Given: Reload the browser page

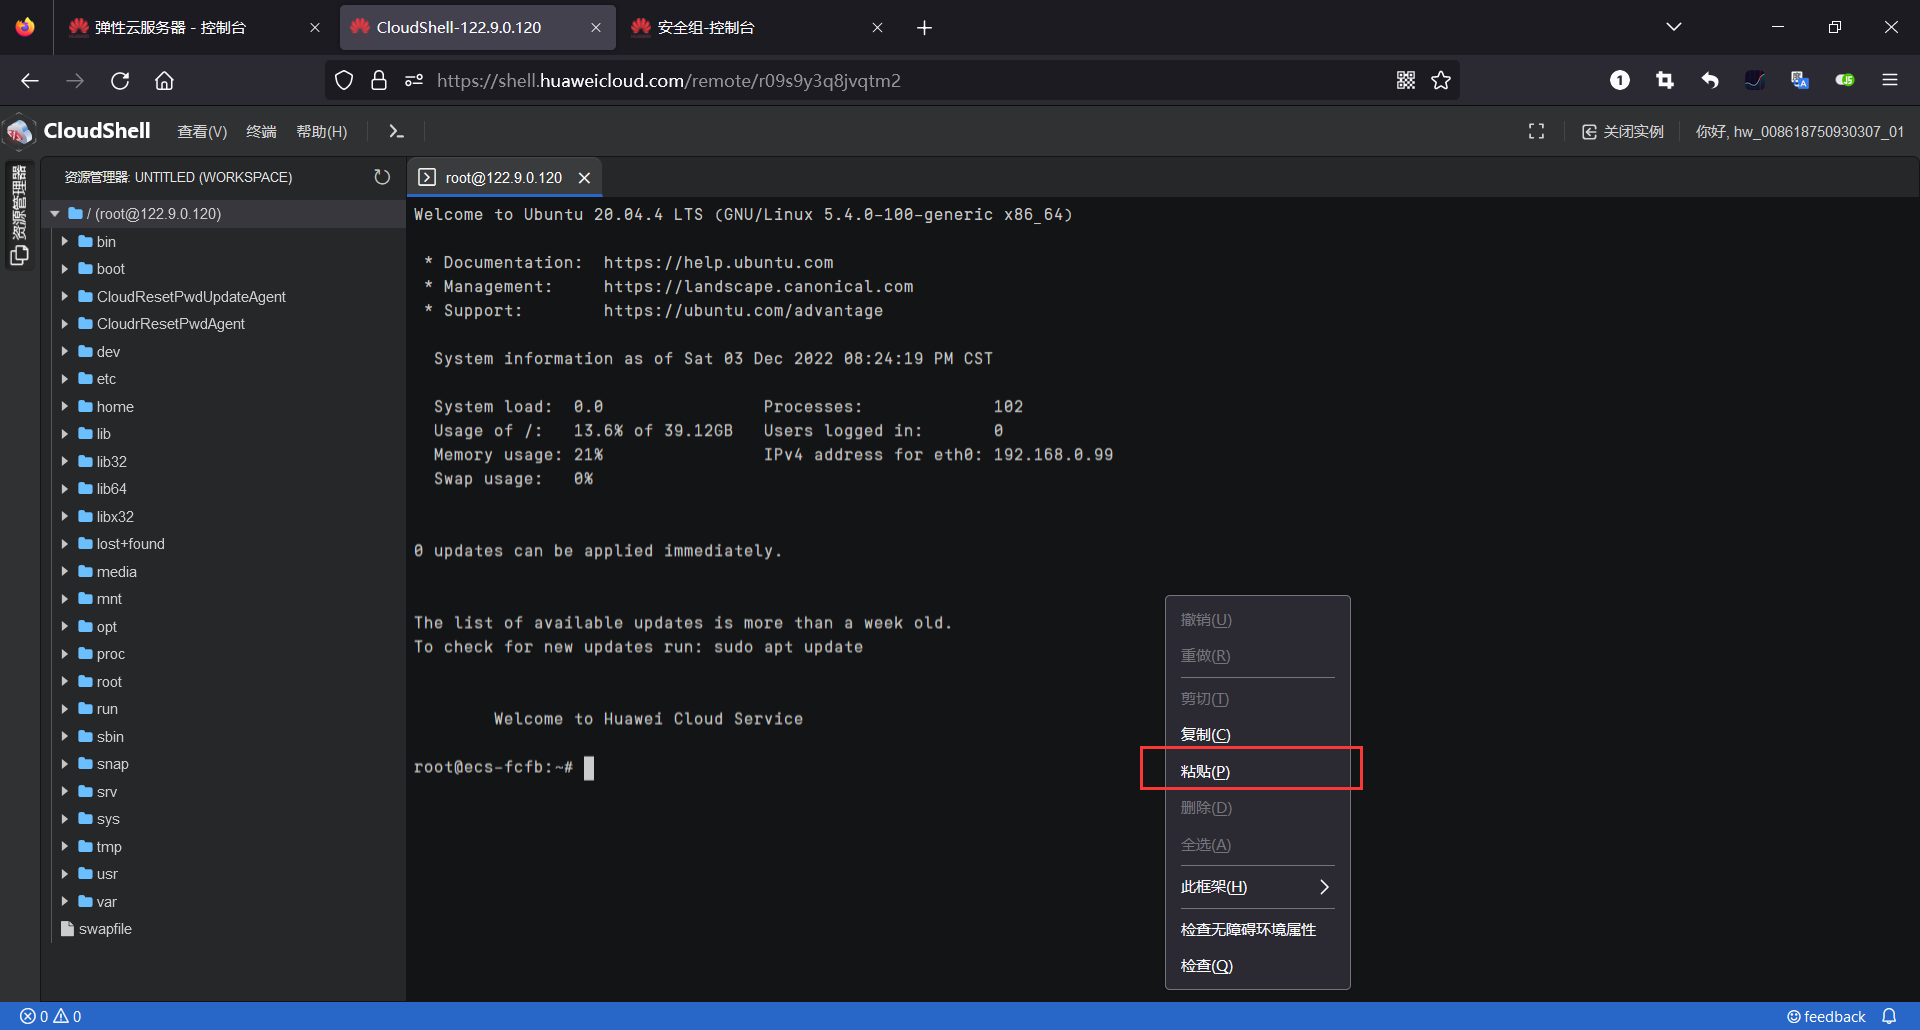Looking at the screenshot, I should click(x=120, y=81).
